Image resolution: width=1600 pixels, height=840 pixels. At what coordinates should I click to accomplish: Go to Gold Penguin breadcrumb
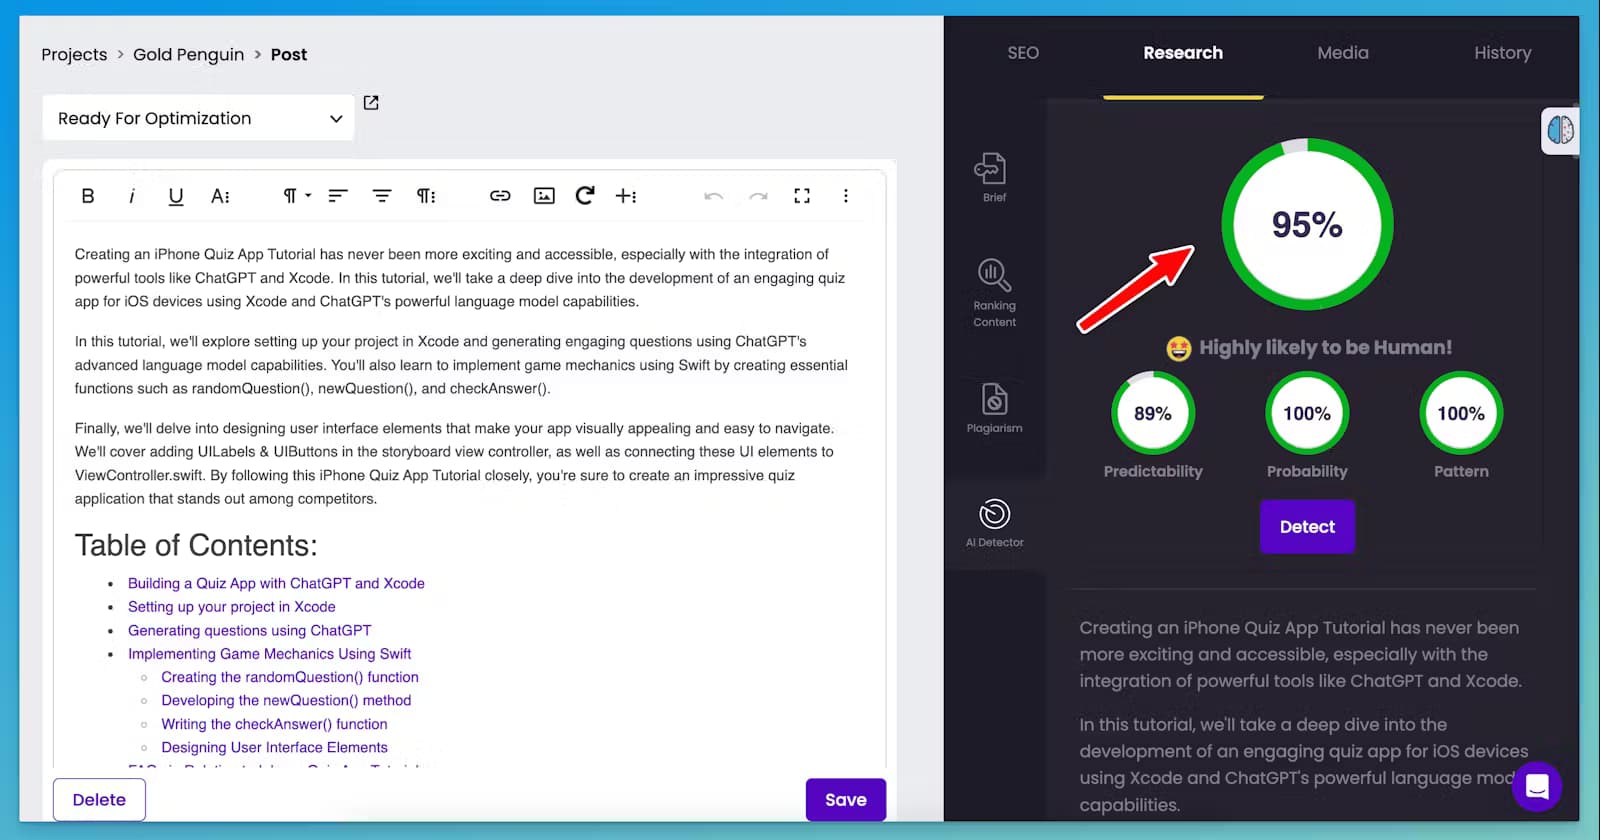click(188, 54)
